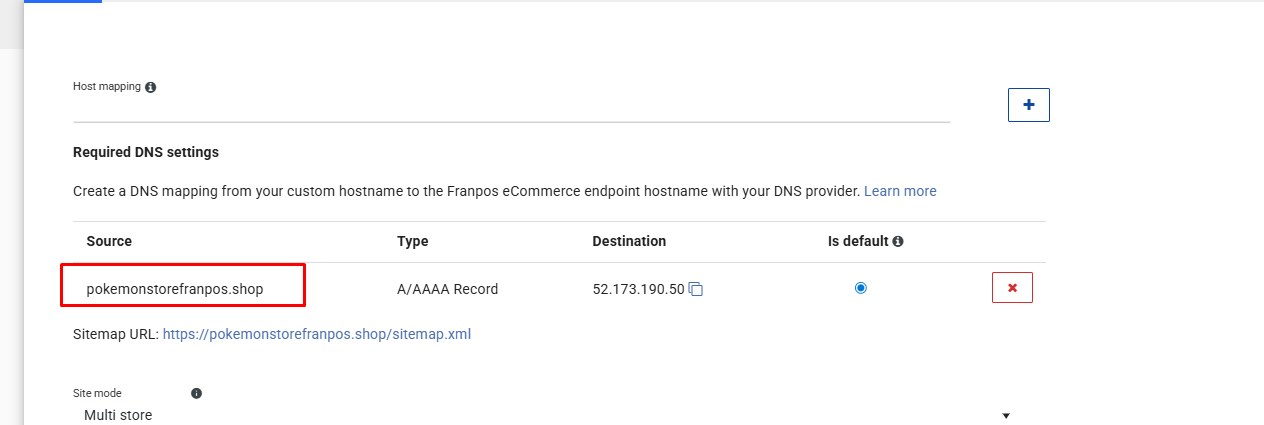
Task: Click the Required DNS settings heading
Action: [146, 153]
